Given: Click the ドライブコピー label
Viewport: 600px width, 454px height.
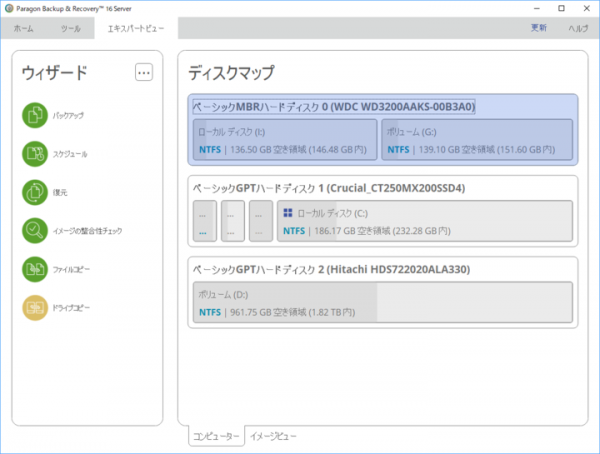Looking at the screenshot, I should pyautogui.click(x=71, y=308).
